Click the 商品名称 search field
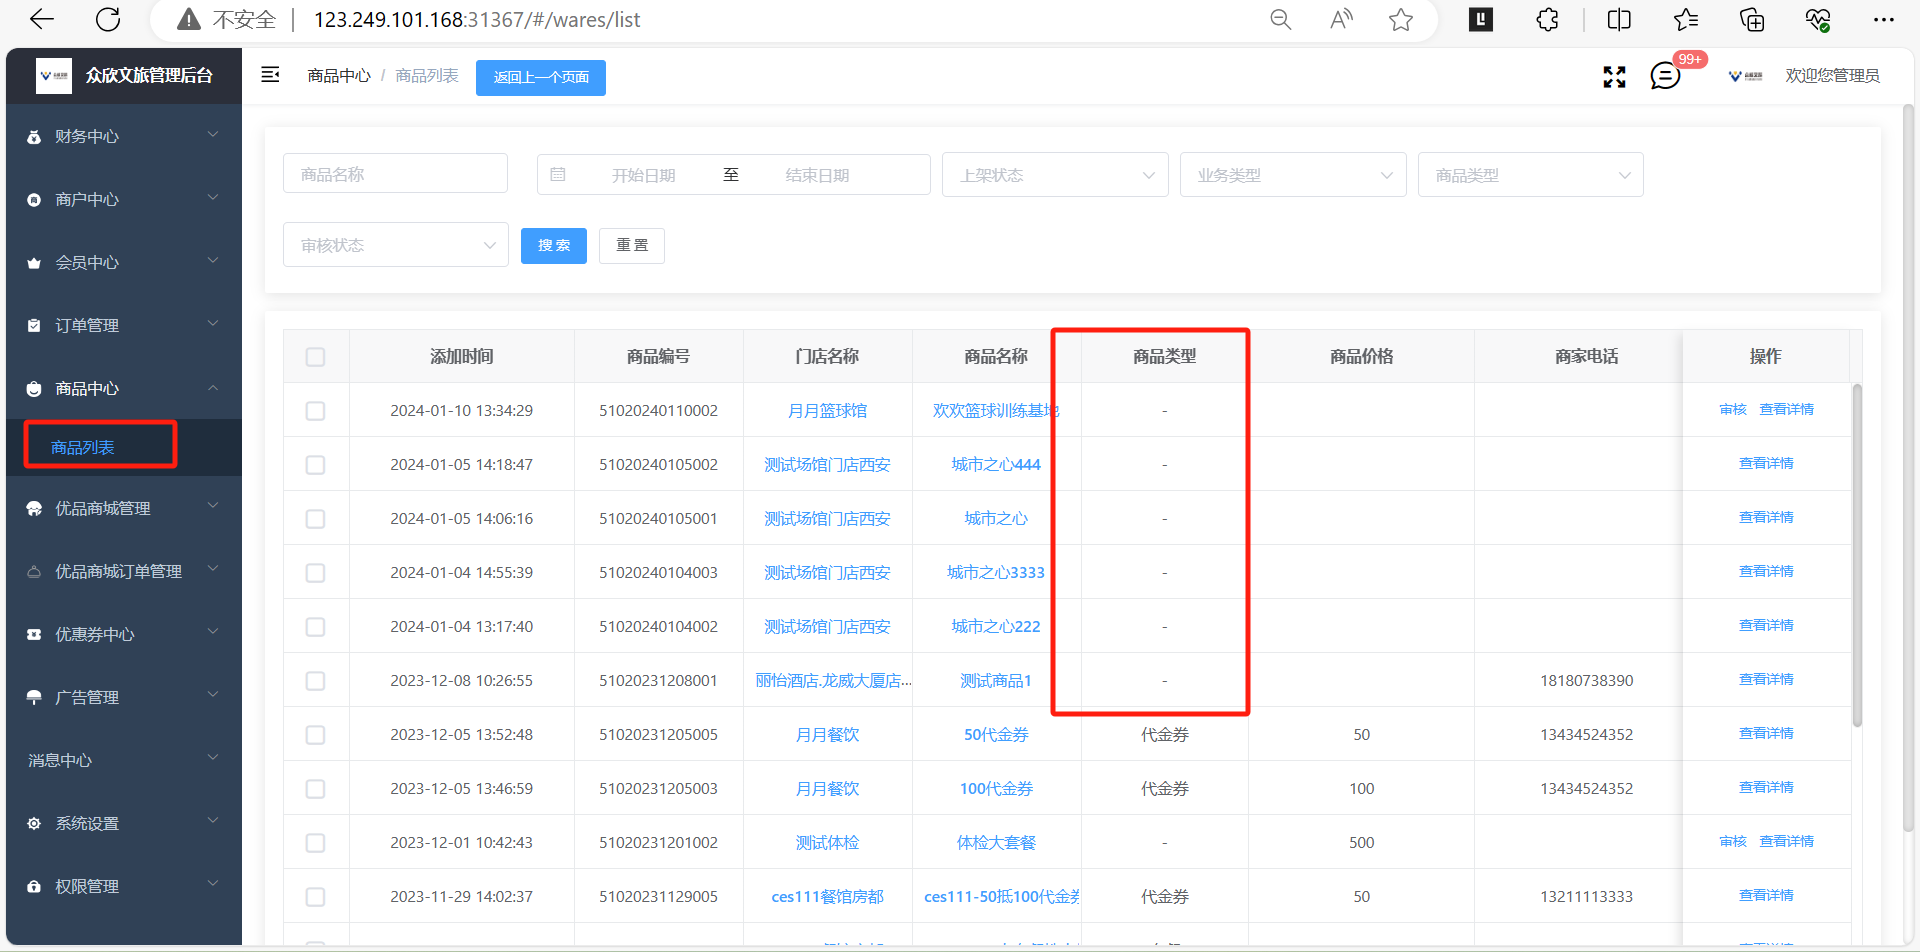The width and height of the screenshot is (1920, 952). [x=395, y=174]
